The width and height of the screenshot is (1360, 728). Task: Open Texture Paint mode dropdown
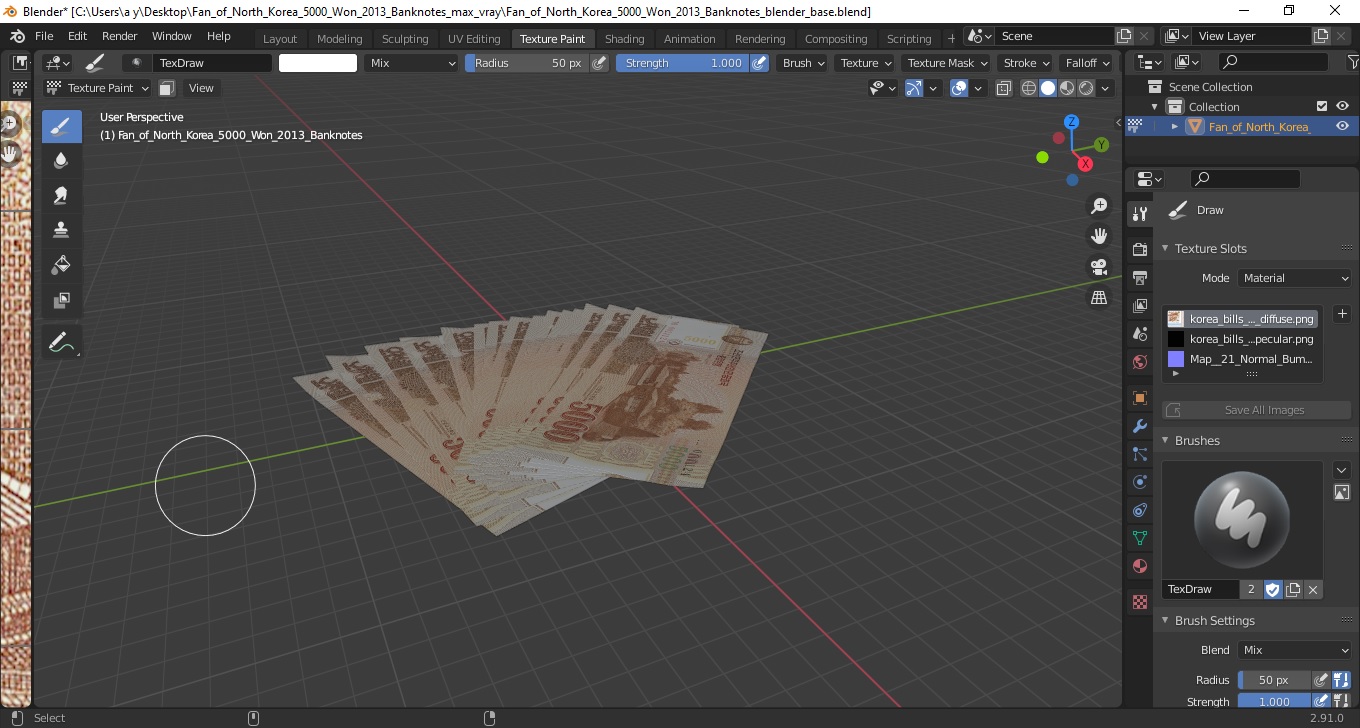point(98,88)
